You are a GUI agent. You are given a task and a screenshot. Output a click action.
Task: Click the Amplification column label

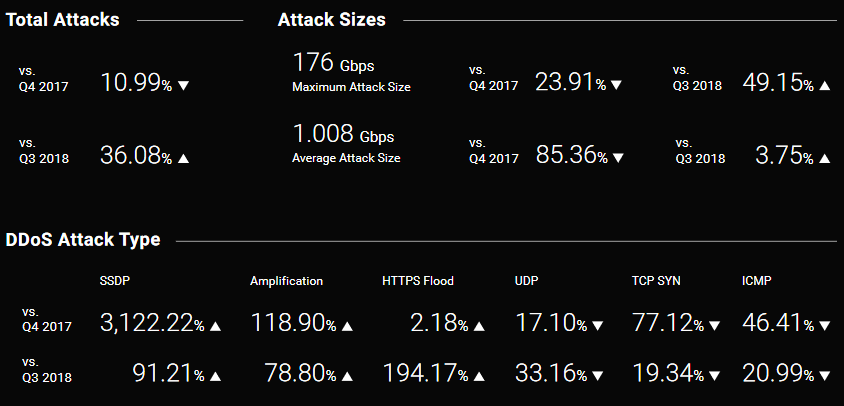[x=286, y=281]
